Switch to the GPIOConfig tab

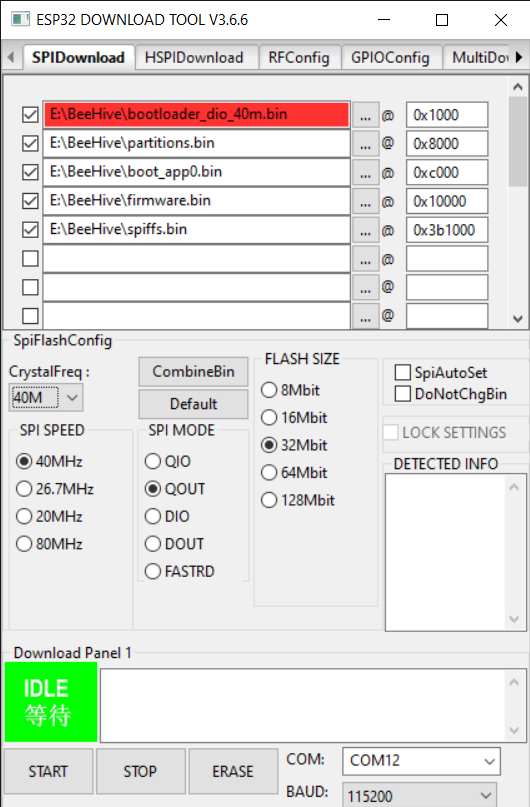(390, 57)
